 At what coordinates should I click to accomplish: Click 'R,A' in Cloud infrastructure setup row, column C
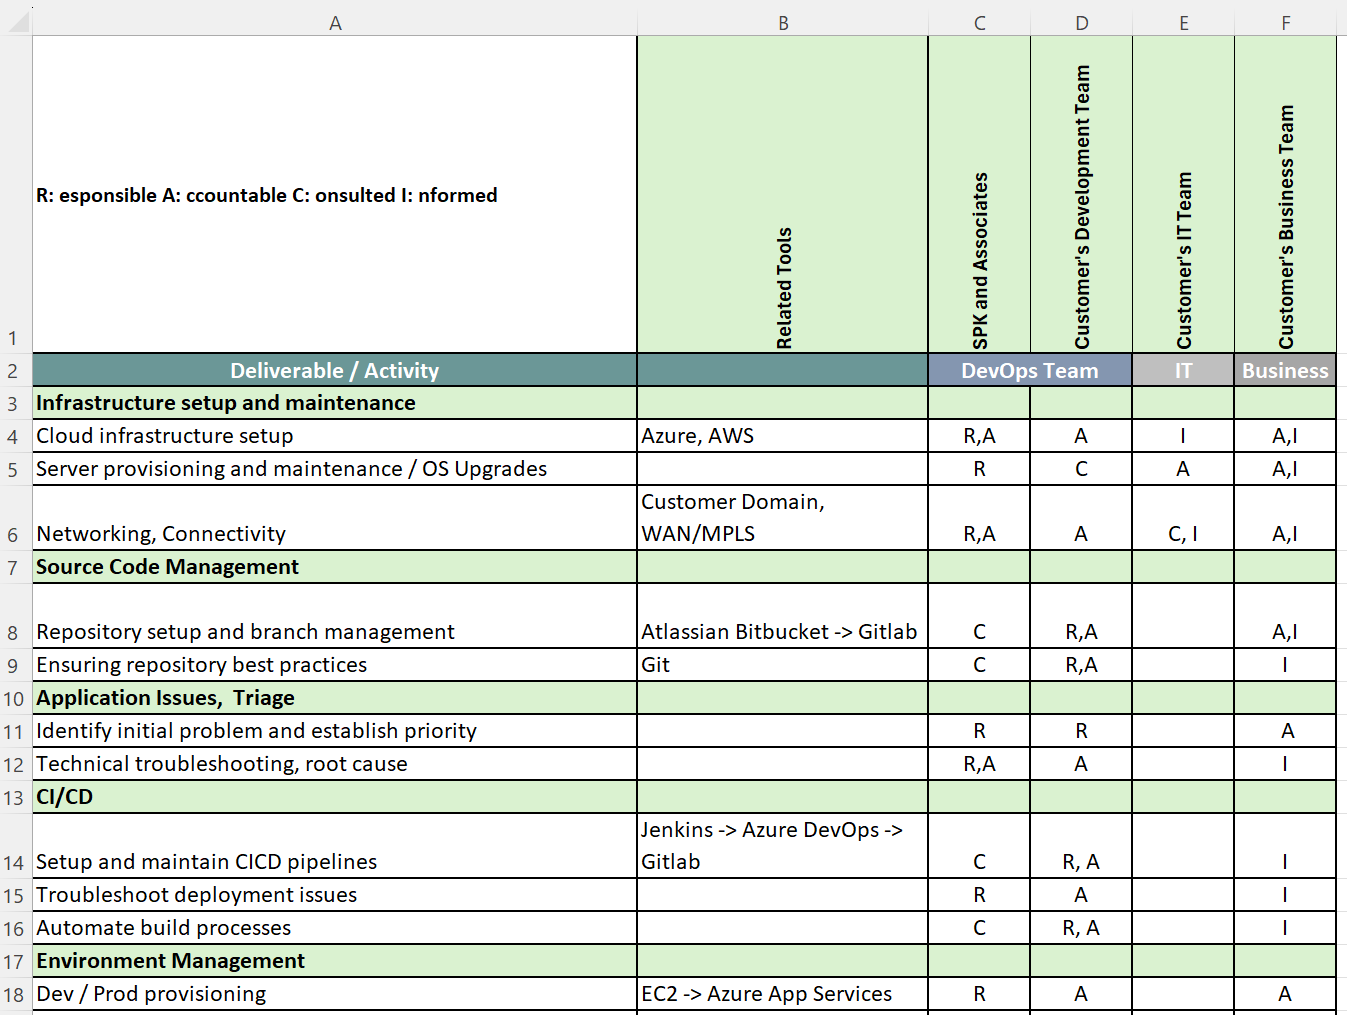[x=979, y=436]
